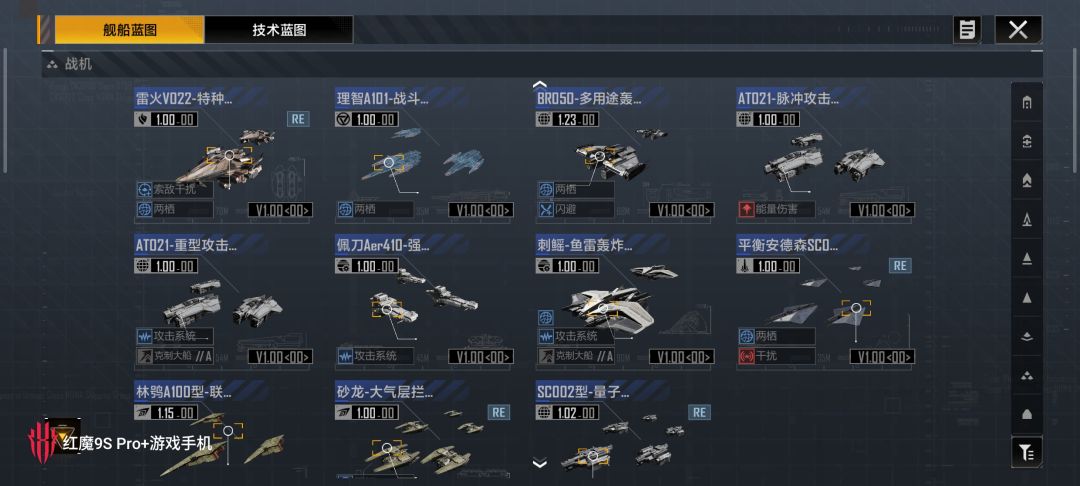Select the dome-shaped category icon above the filter
The width and height of the screenshot is (1080, 486).
click(x=1026, y=414)
